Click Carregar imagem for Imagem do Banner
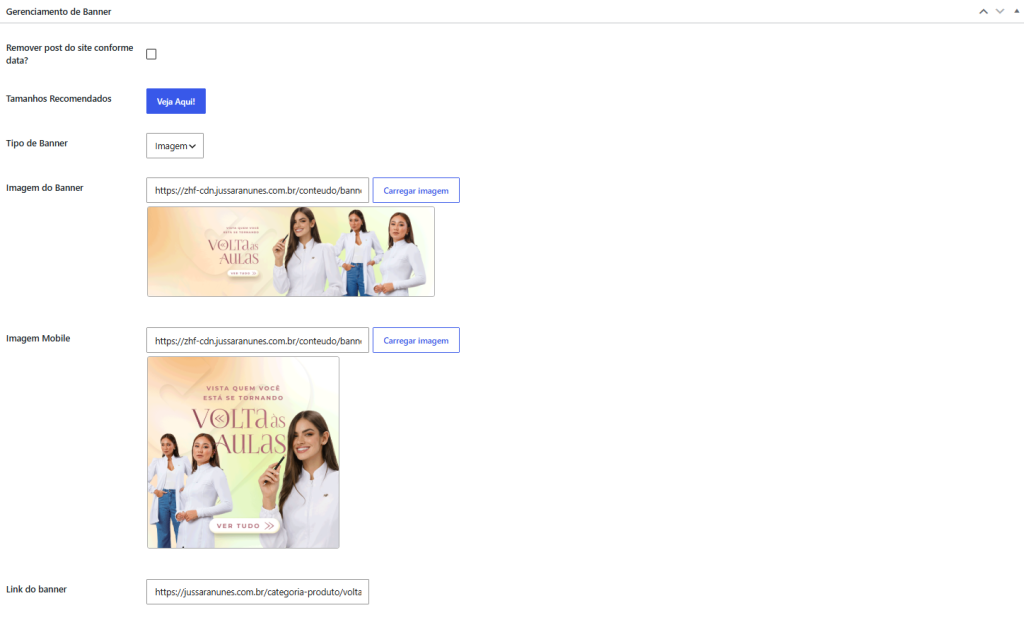The image size is (1024, 620). tap(416, 190)
